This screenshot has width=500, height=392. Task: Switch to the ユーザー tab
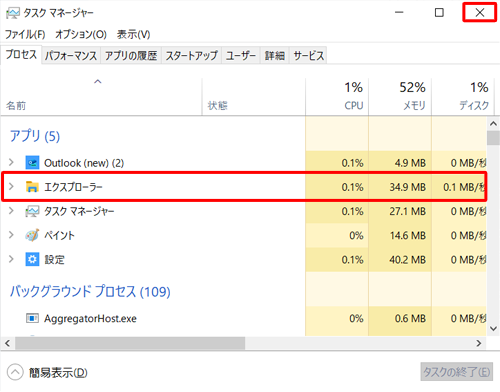pos(241,55)
